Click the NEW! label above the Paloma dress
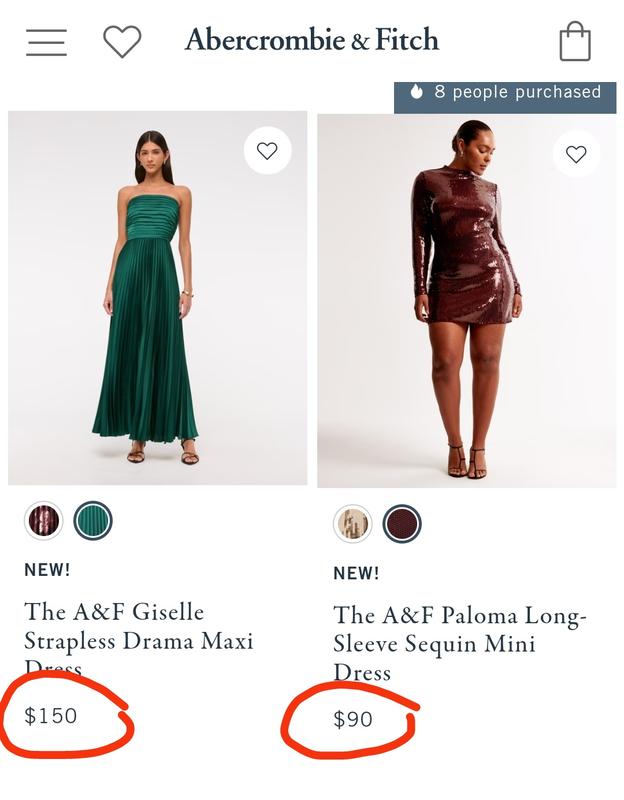 click(356, 573)
